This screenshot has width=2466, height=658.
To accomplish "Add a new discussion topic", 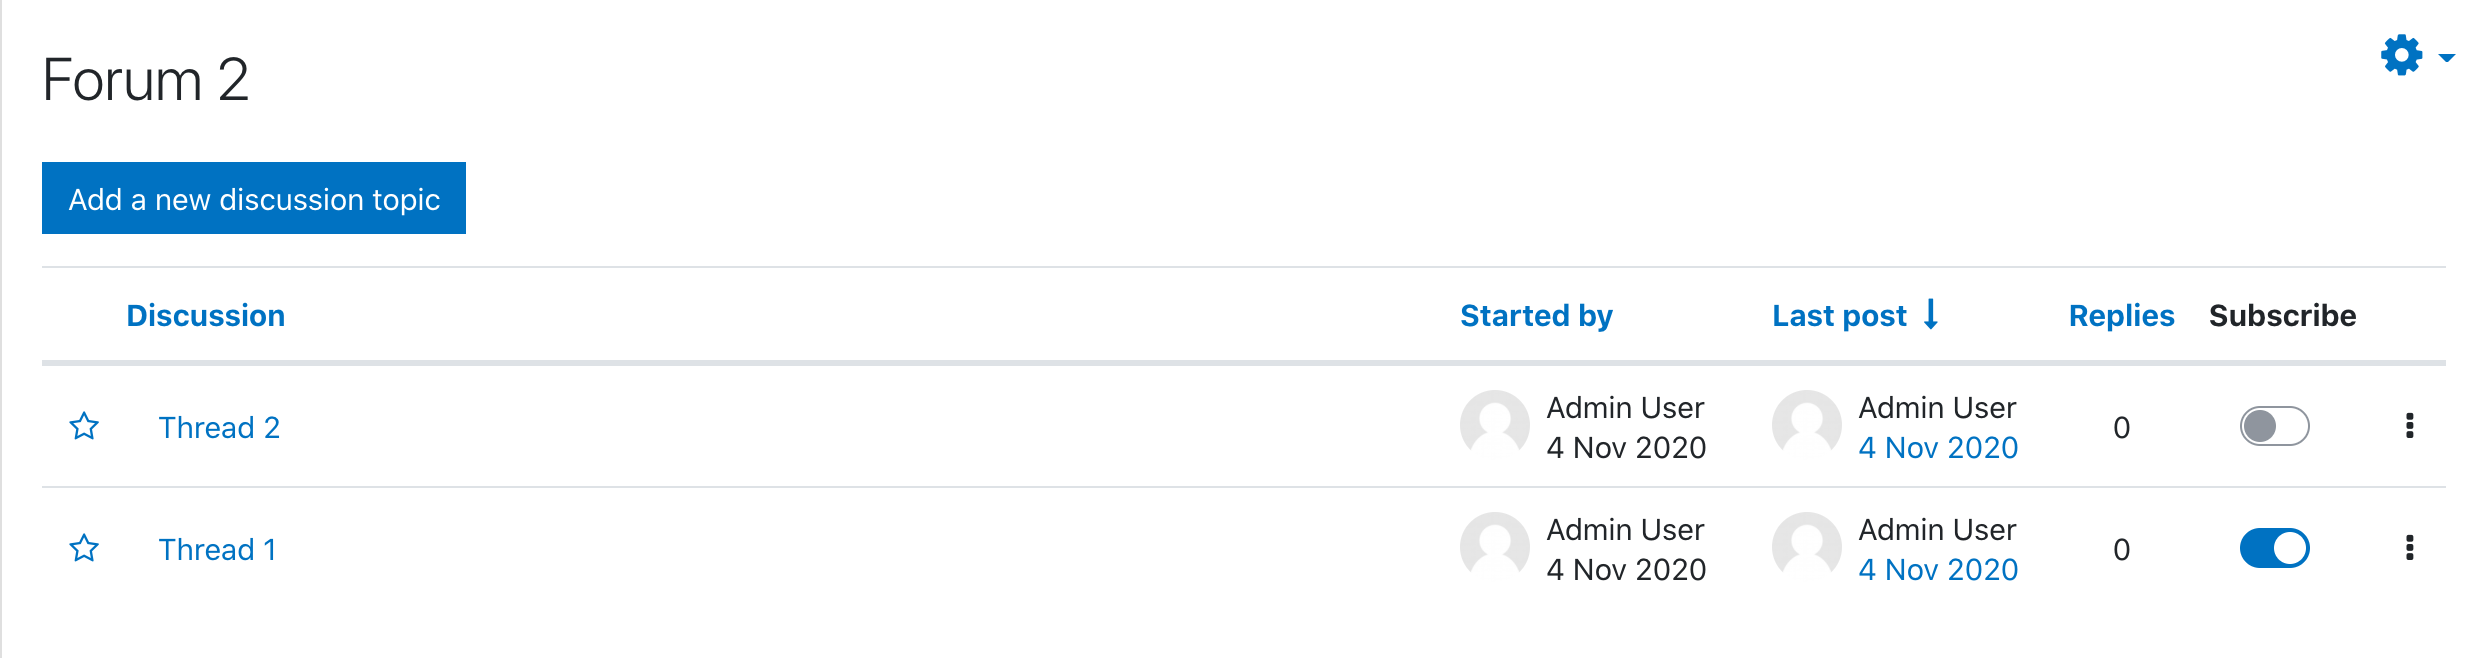I will click(254, 198).
